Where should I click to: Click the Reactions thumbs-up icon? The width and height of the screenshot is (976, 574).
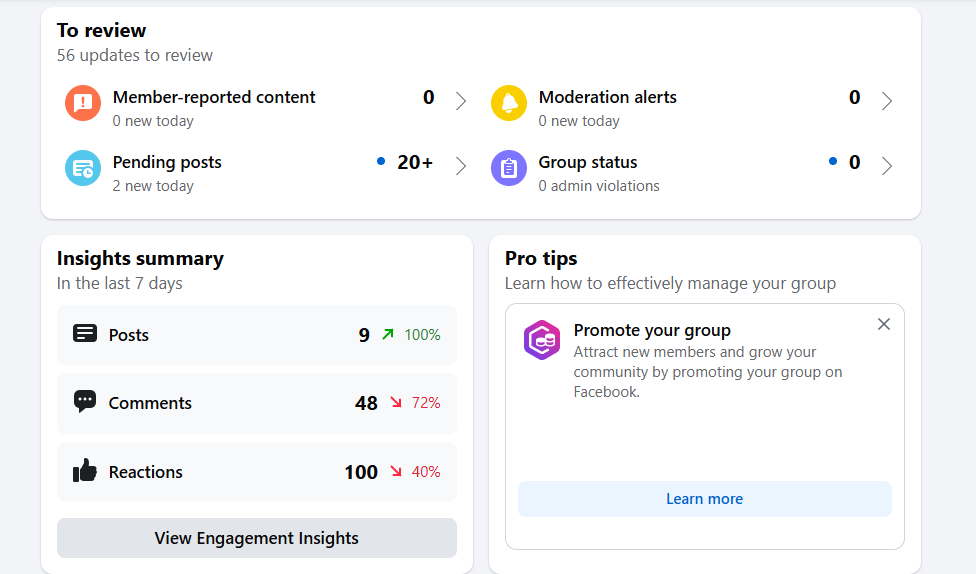click(x=85, y=471)
